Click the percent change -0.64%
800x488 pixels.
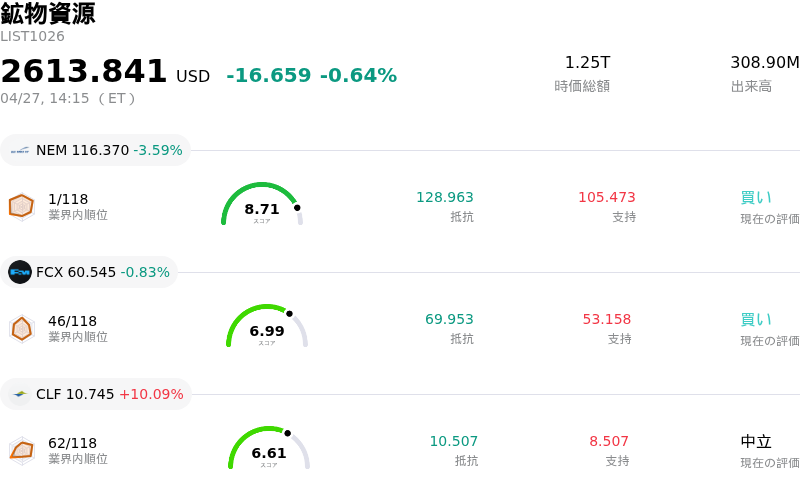click(358, 76)
